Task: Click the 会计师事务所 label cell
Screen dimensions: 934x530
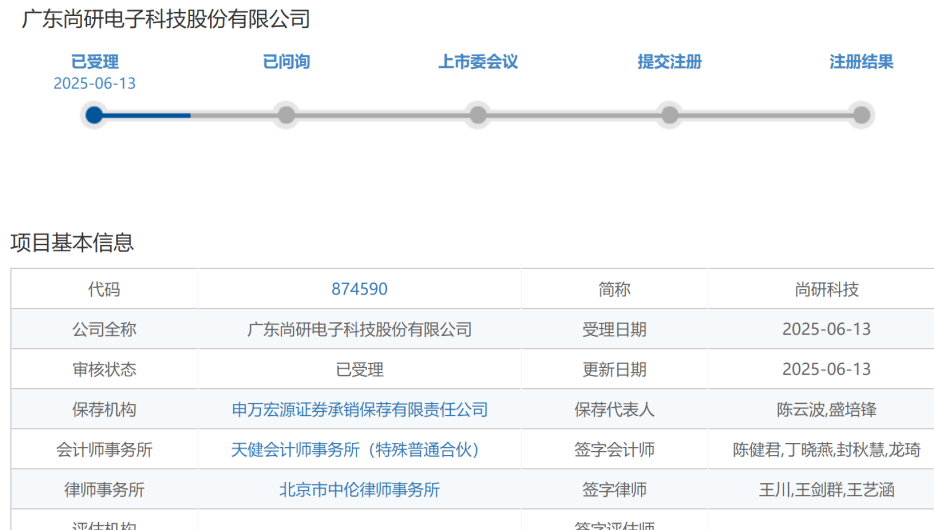Action: (104, 449)
